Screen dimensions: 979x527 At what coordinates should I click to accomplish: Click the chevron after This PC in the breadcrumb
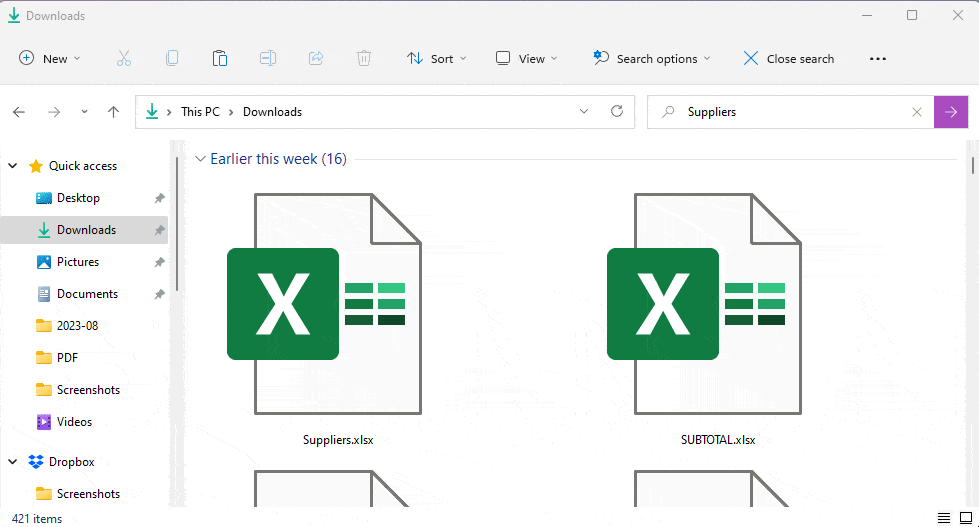[231, 112]
